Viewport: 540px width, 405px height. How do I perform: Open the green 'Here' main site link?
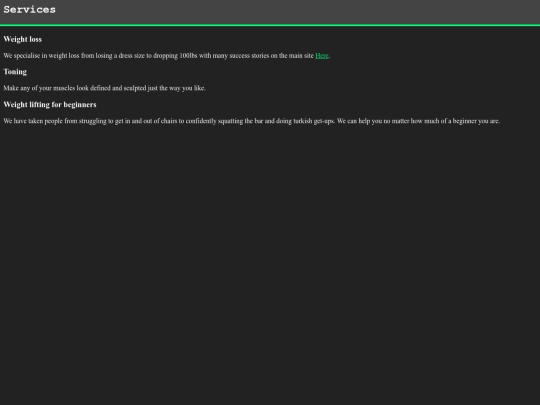coord(322,55)
